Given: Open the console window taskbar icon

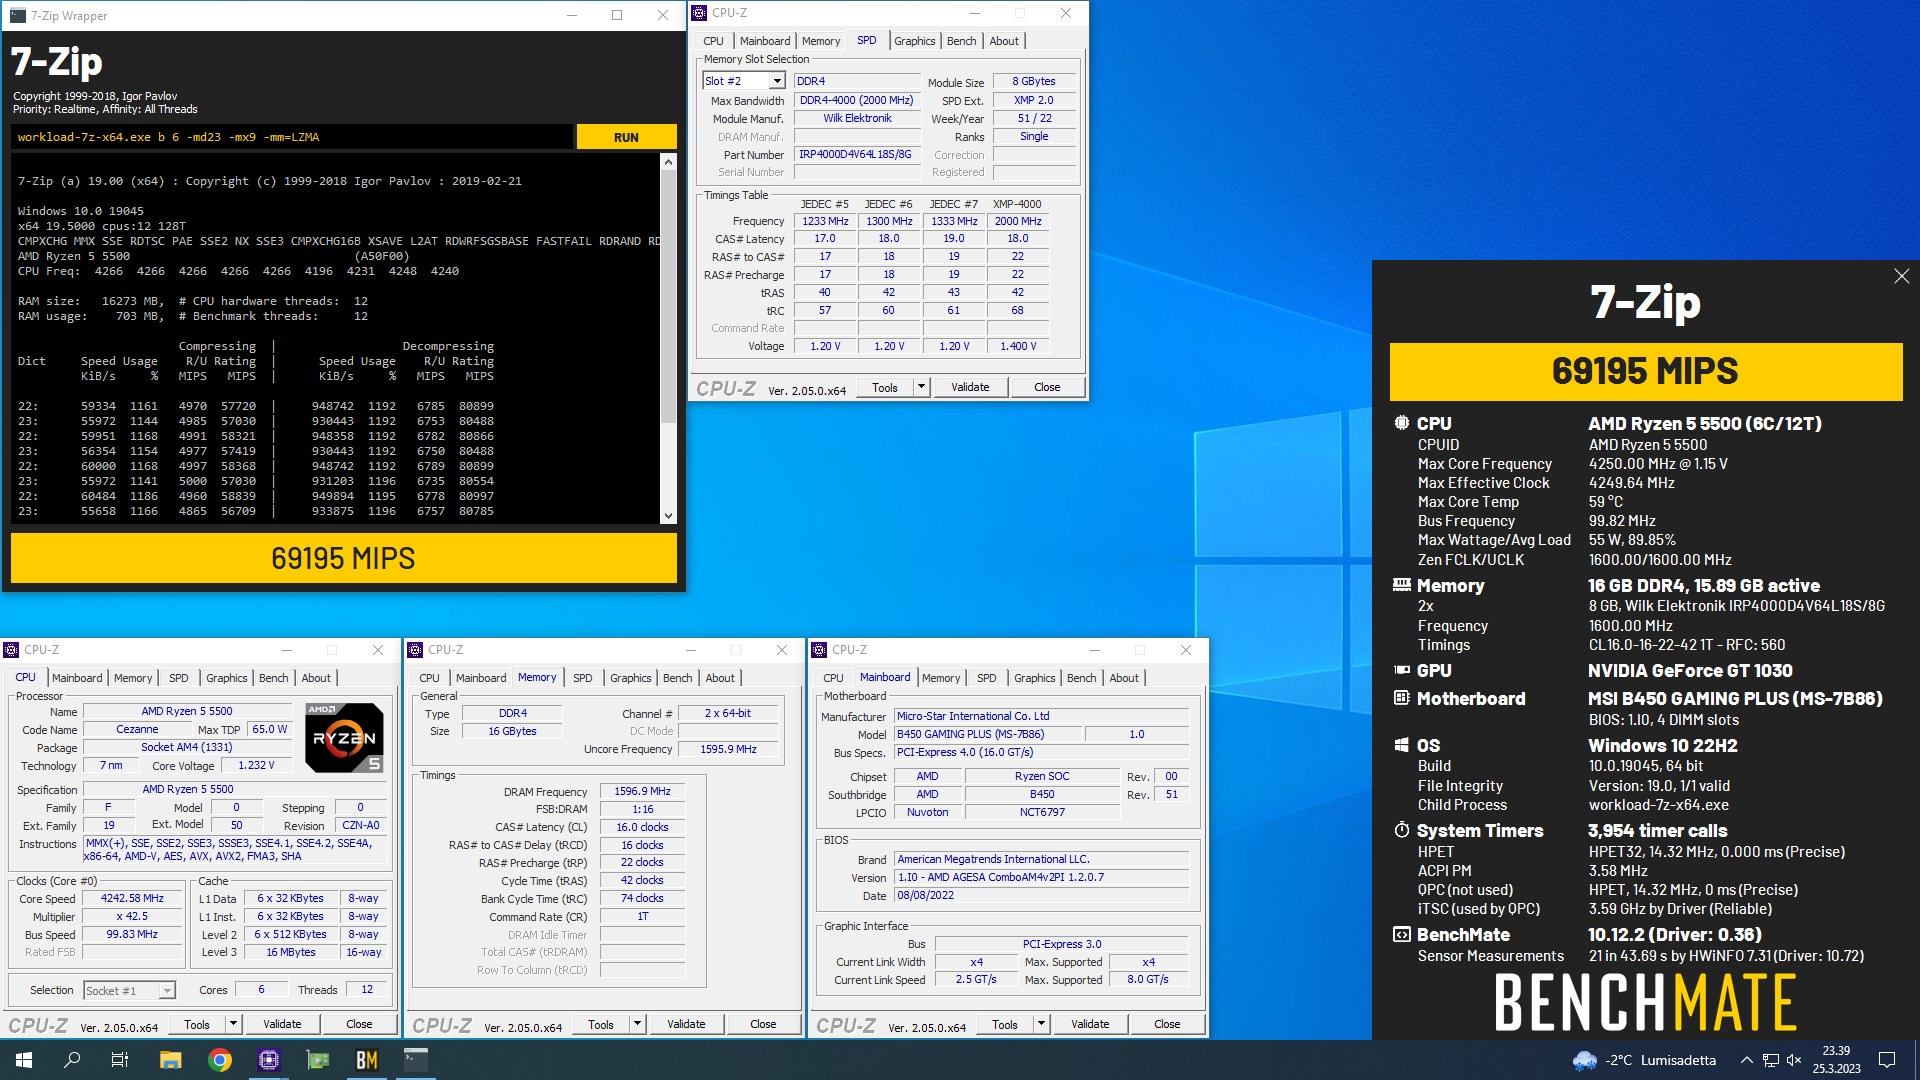Looking at the screenshot, I should (x=416, y=1060).
